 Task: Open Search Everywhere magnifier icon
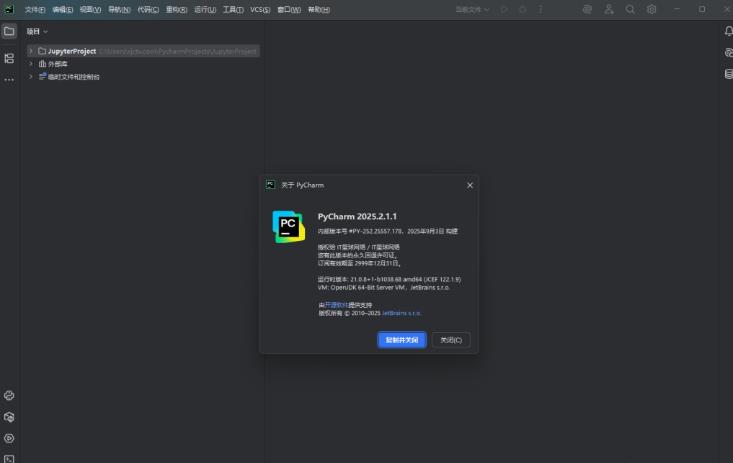click(x=630, y=9)
